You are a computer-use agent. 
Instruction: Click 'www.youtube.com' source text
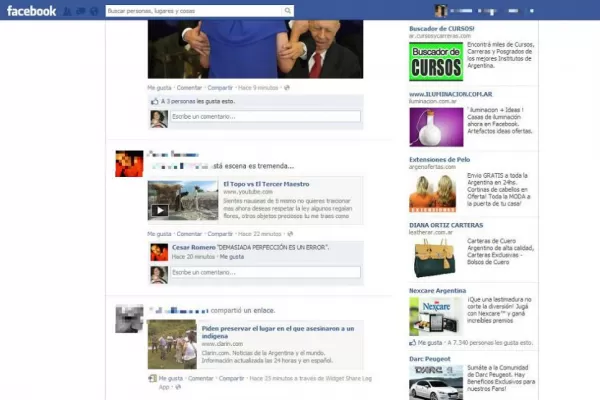point(248,192)
